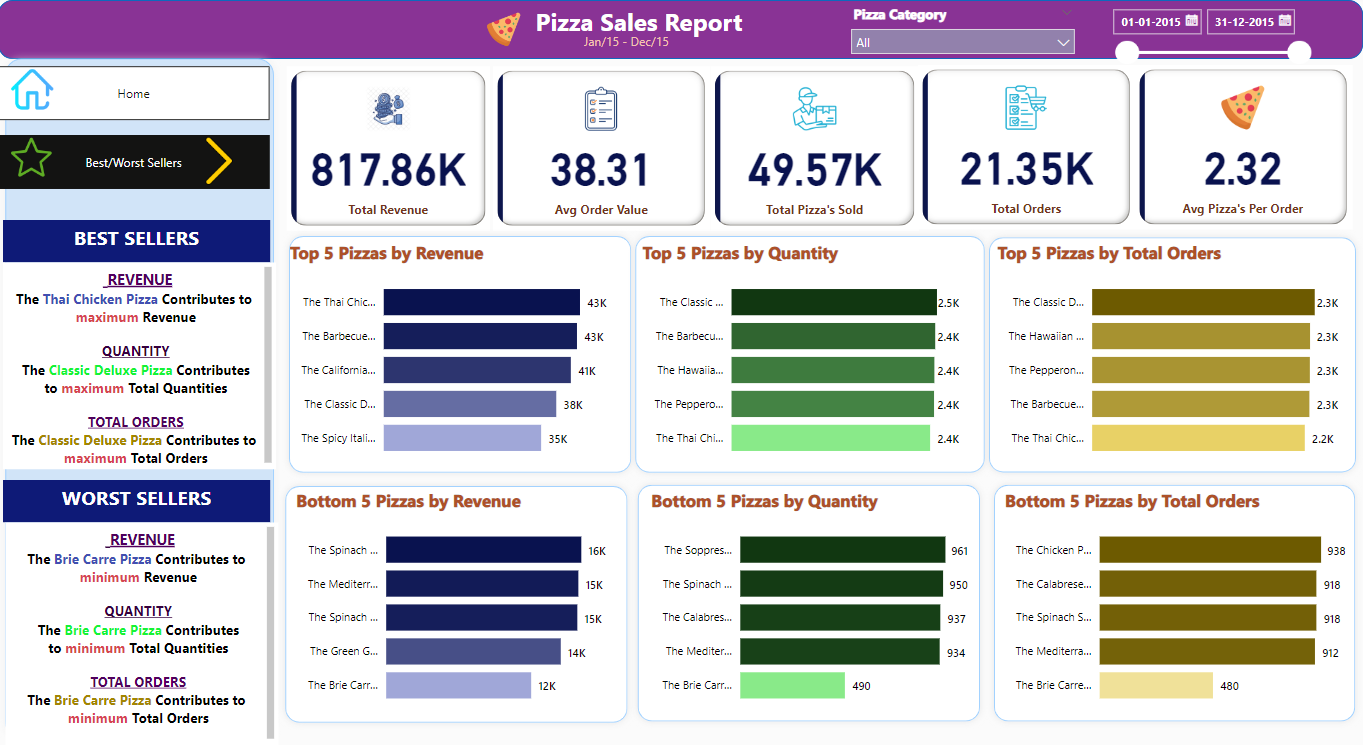Click the green star icon beside Best/Worst Sellers

[x=31, y=161]
